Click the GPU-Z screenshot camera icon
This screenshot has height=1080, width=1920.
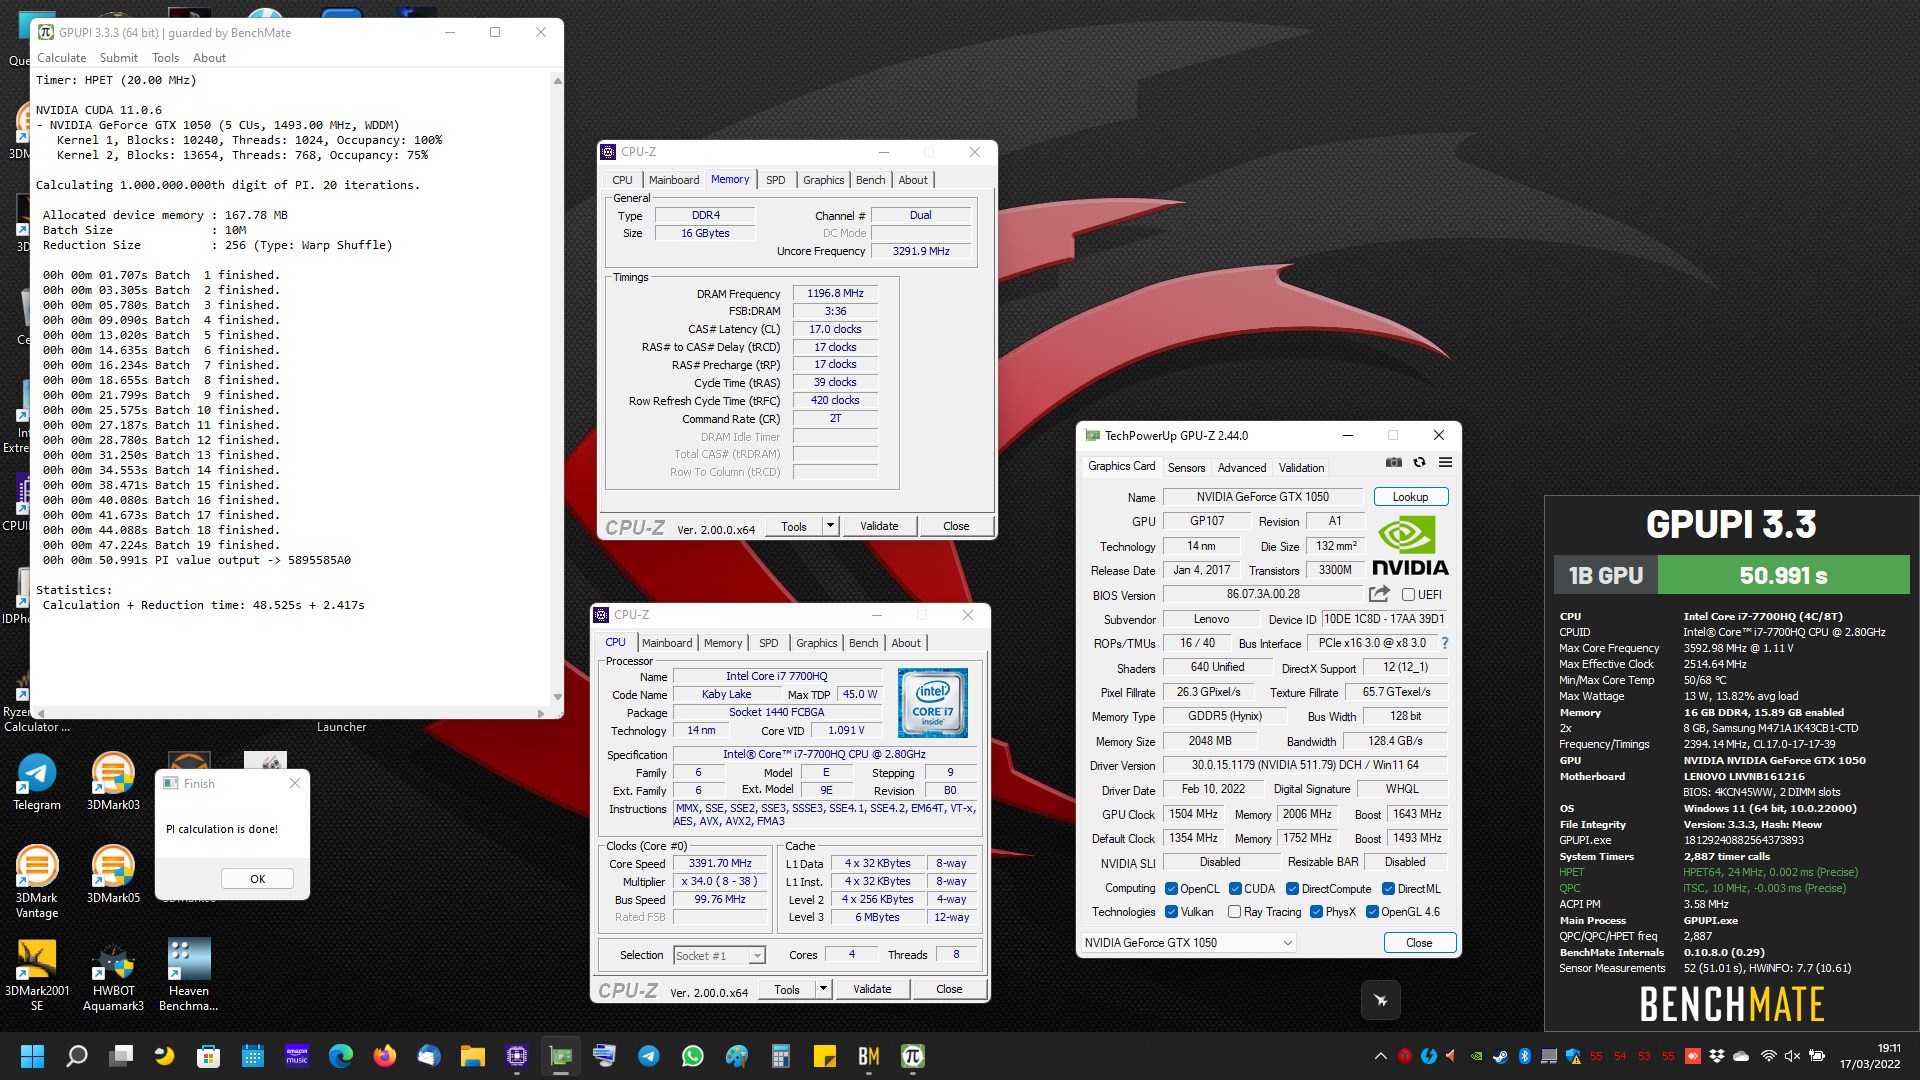click(x=1393, y=463)
